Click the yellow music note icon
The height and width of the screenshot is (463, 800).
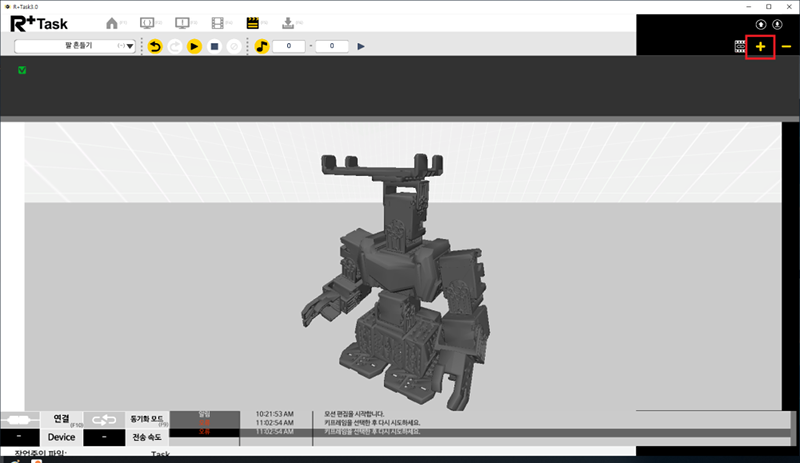(262, 46)
